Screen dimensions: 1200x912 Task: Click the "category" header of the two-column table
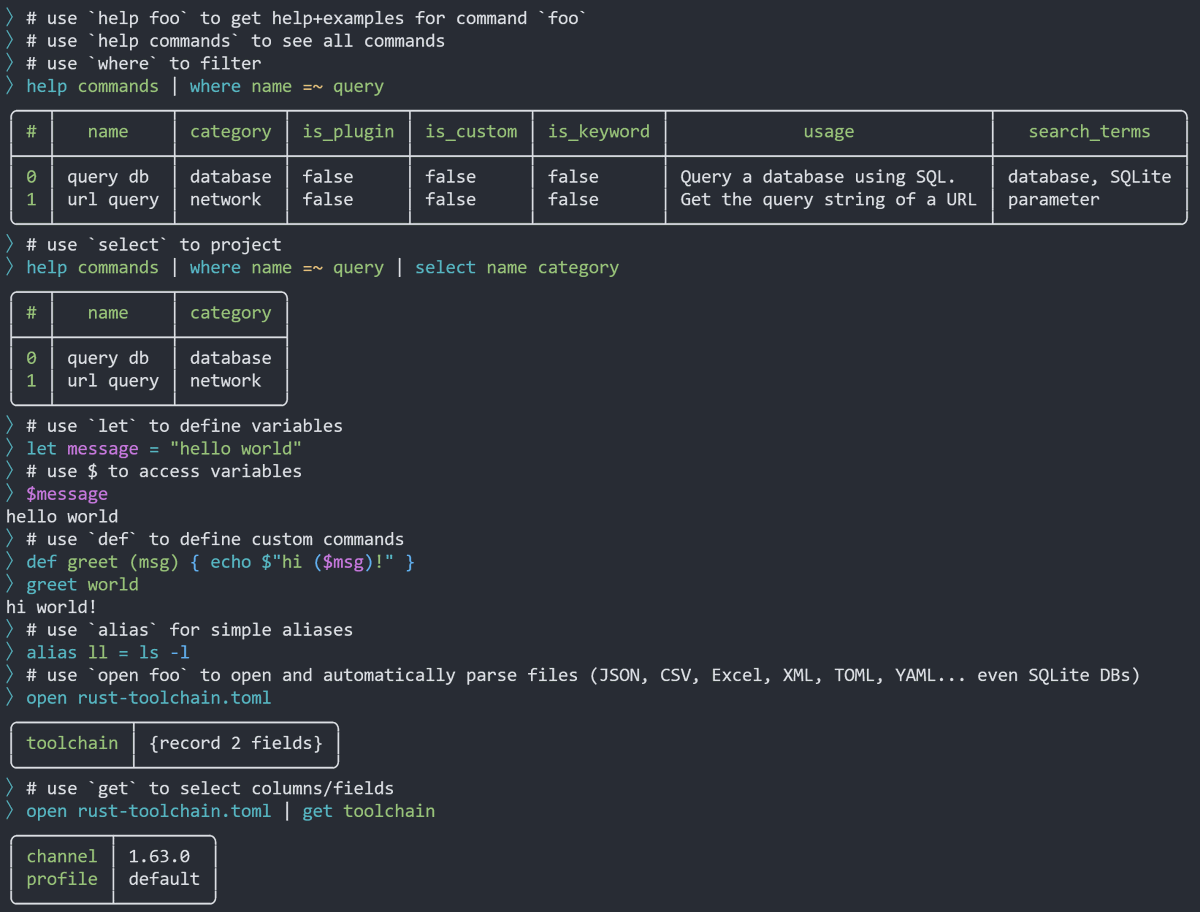[x=230, y=313]
